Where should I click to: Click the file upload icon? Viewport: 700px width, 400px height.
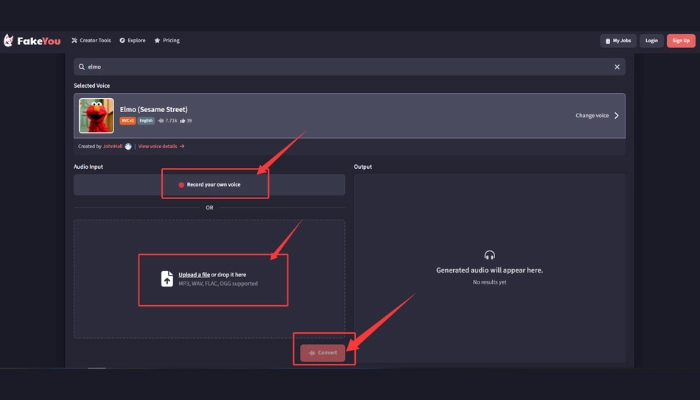167,279
